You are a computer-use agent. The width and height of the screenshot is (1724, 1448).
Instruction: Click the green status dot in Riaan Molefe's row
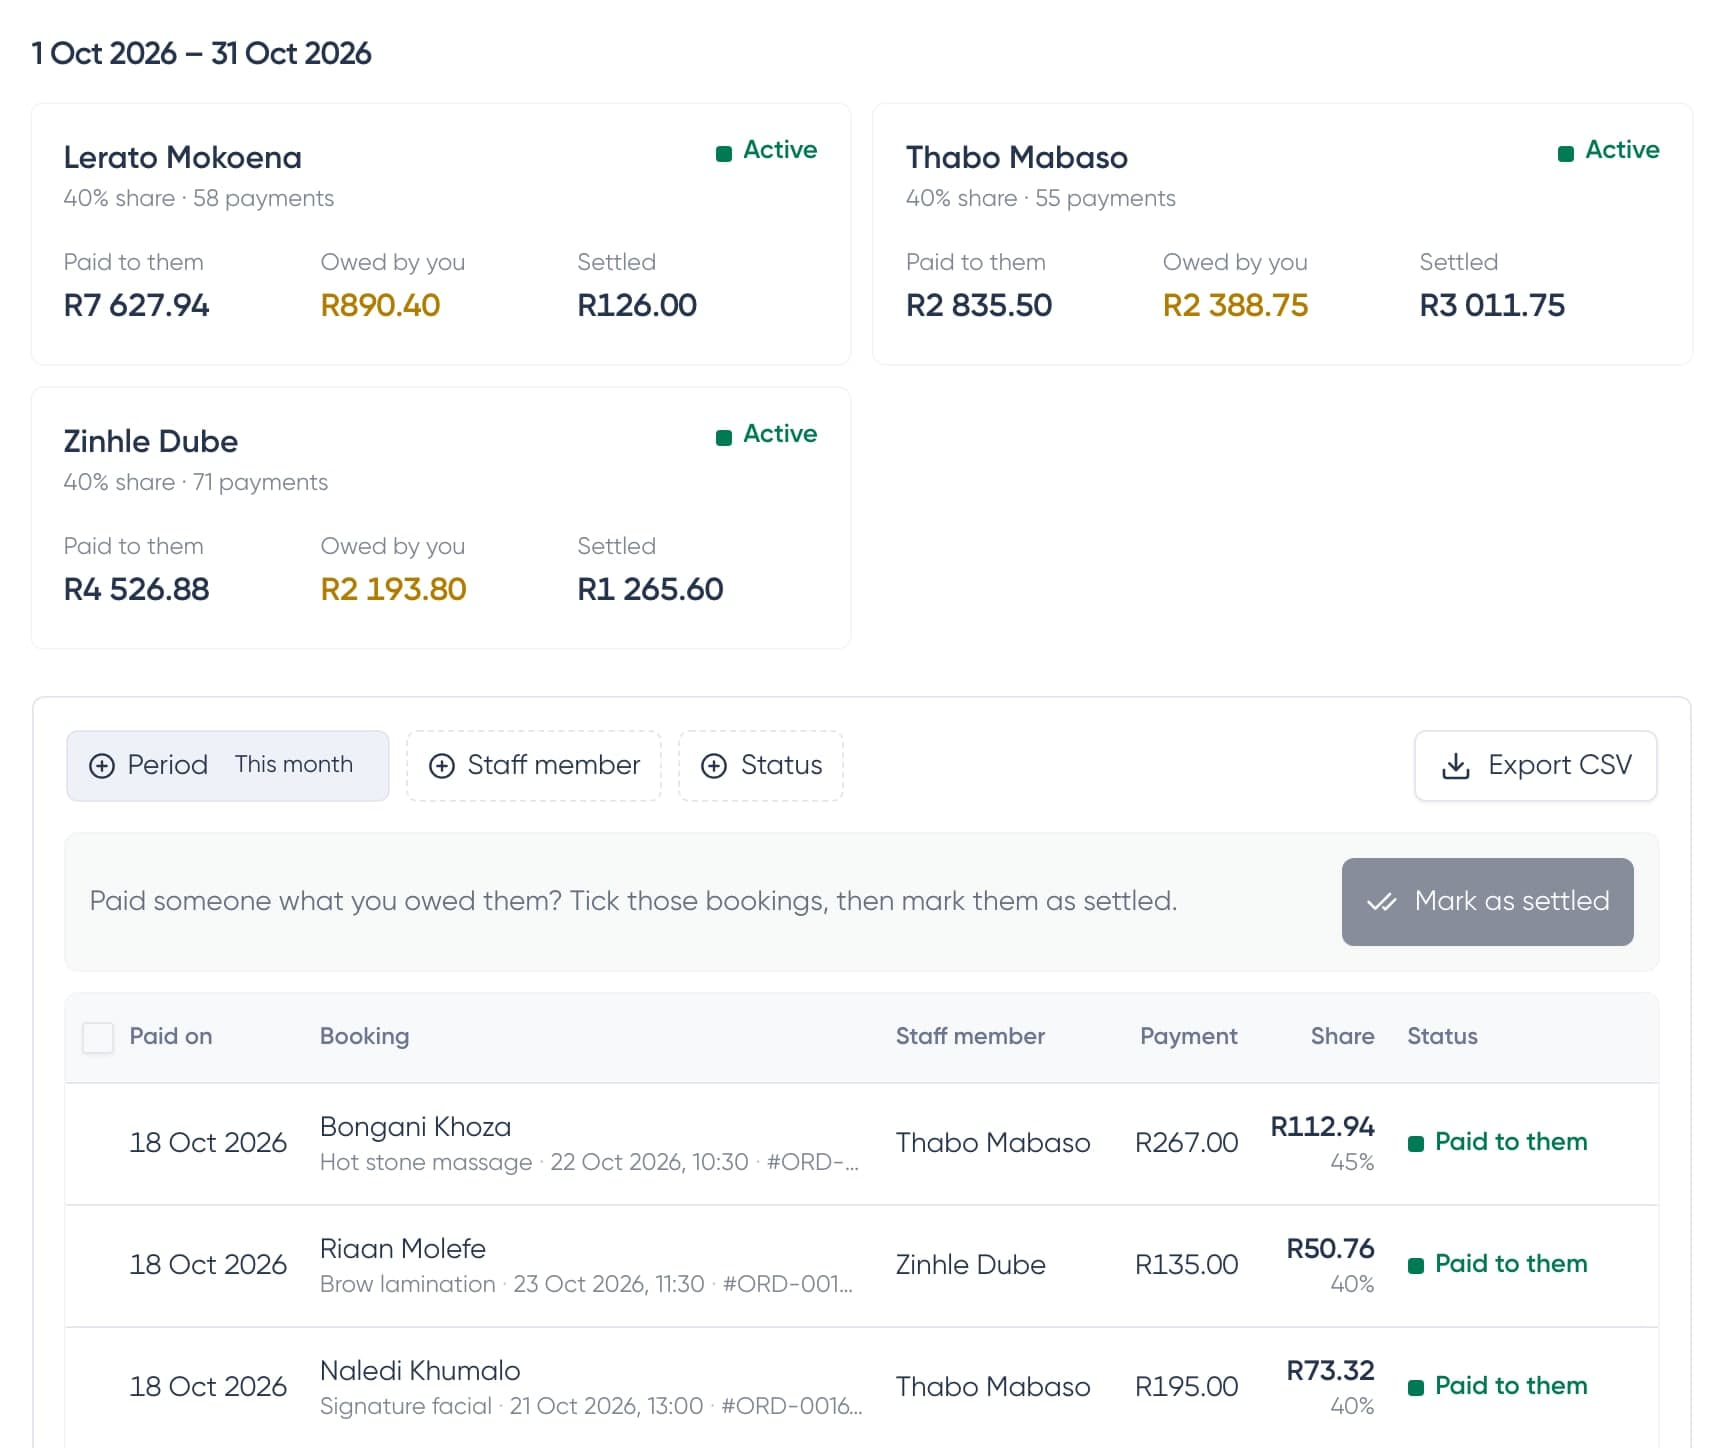[x=1416, y=1266]
